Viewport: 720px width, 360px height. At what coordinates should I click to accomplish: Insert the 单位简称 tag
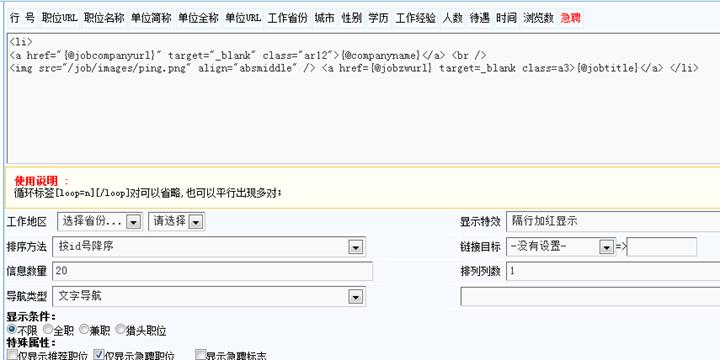pos(151,18)
